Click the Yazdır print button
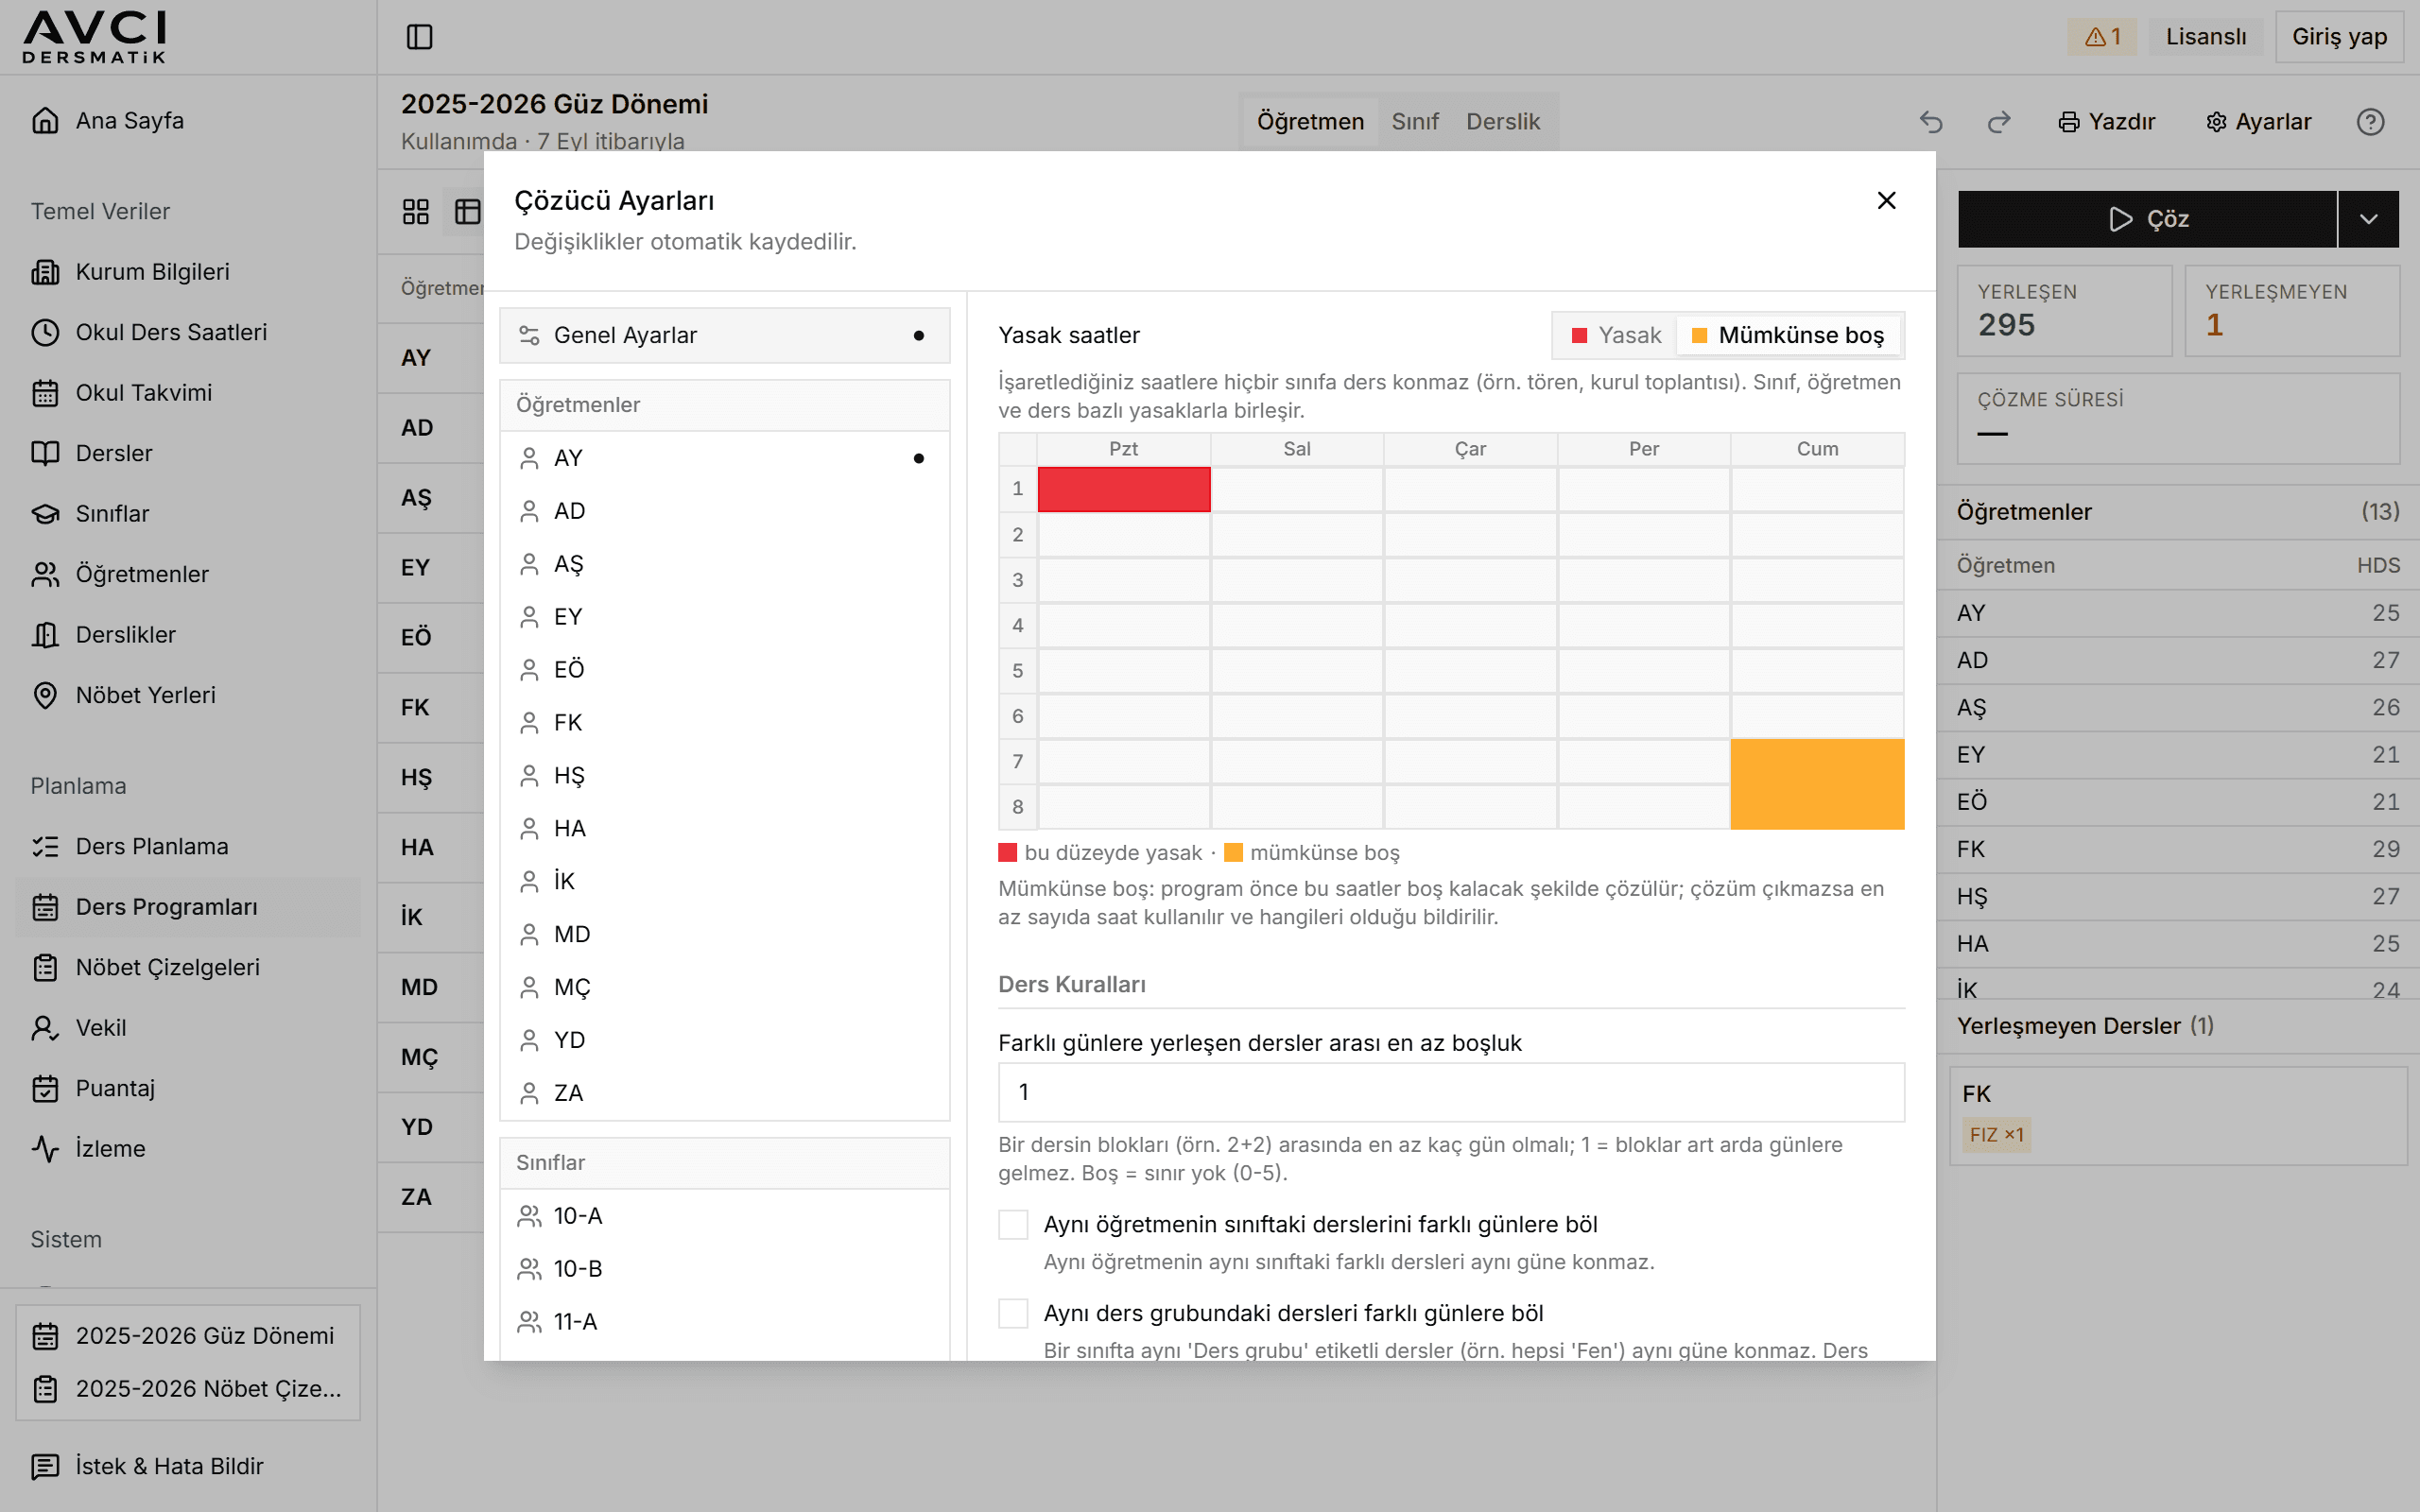The width and height of the screenshot is (2420, 1512). 2107,122
